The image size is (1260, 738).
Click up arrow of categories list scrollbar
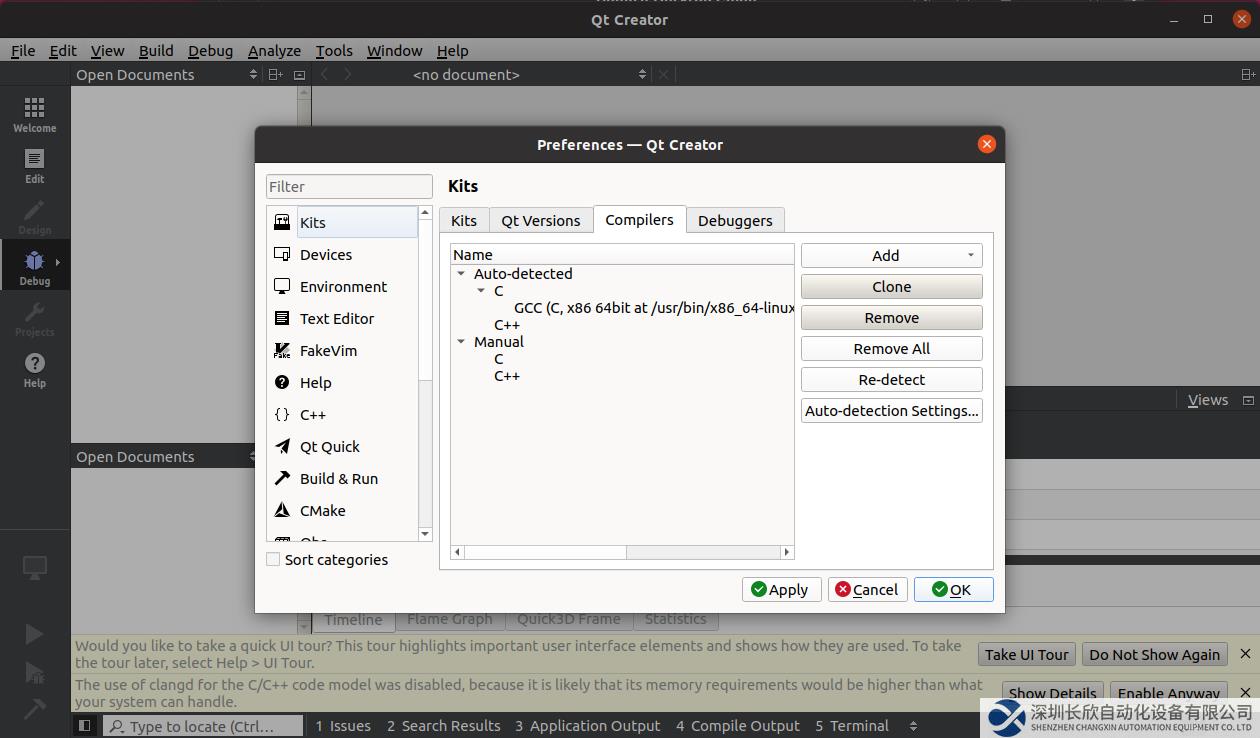425,213
